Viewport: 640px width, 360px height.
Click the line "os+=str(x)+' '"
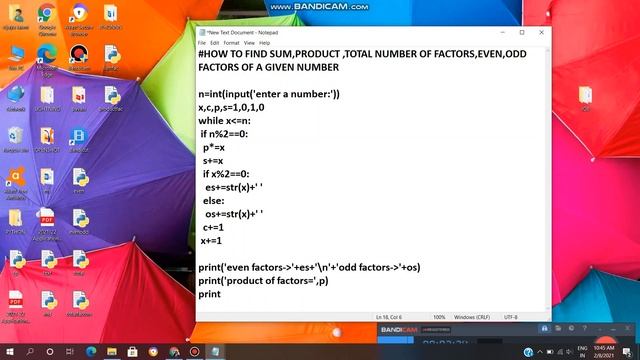[234, 214]
